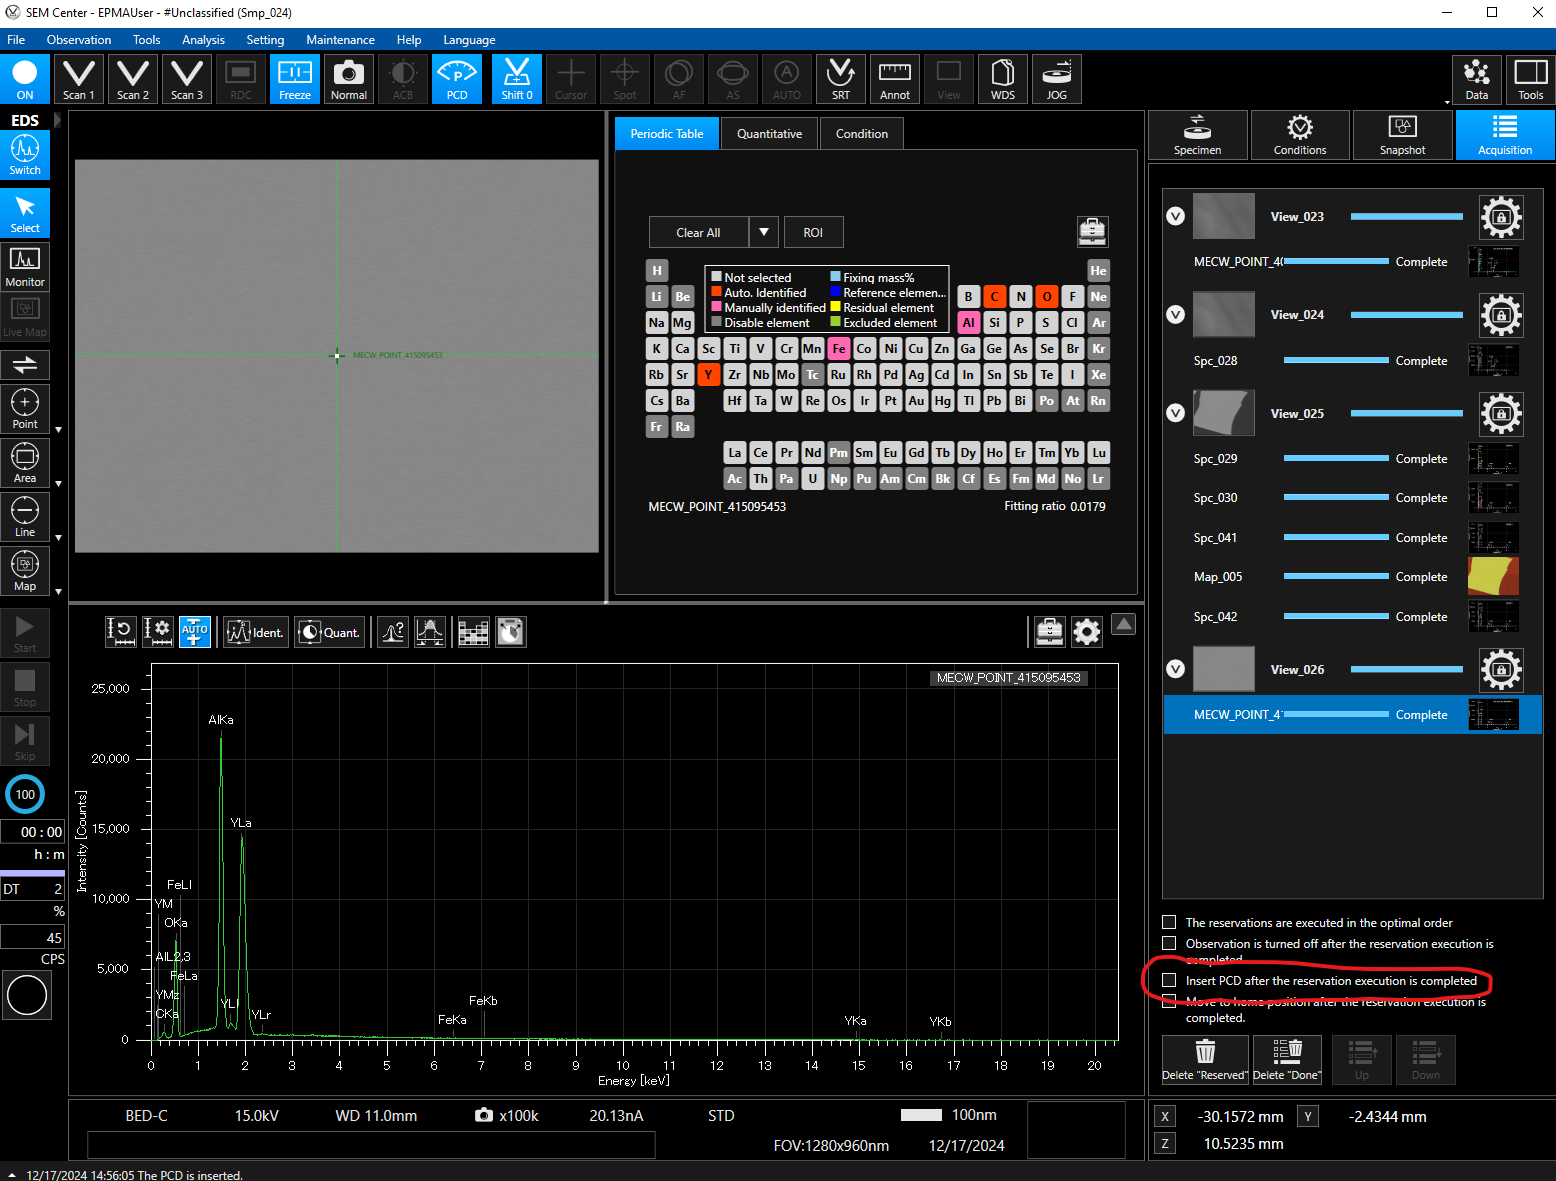Click the Map_005 colored thumbnail
Image resolution: width=1556 pixels, height=1181 pixels.
tap(1492, 577)
